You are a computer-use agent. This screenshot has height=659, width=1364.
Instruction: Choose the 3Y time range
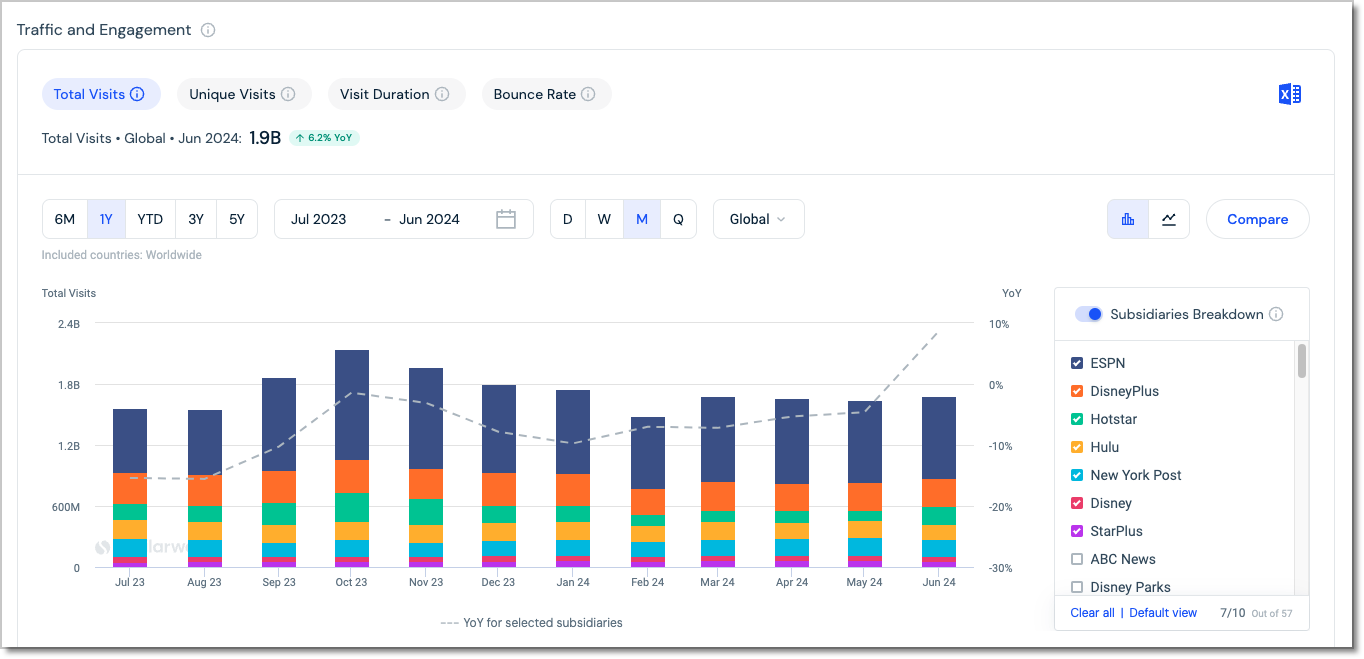coord(196,219)
